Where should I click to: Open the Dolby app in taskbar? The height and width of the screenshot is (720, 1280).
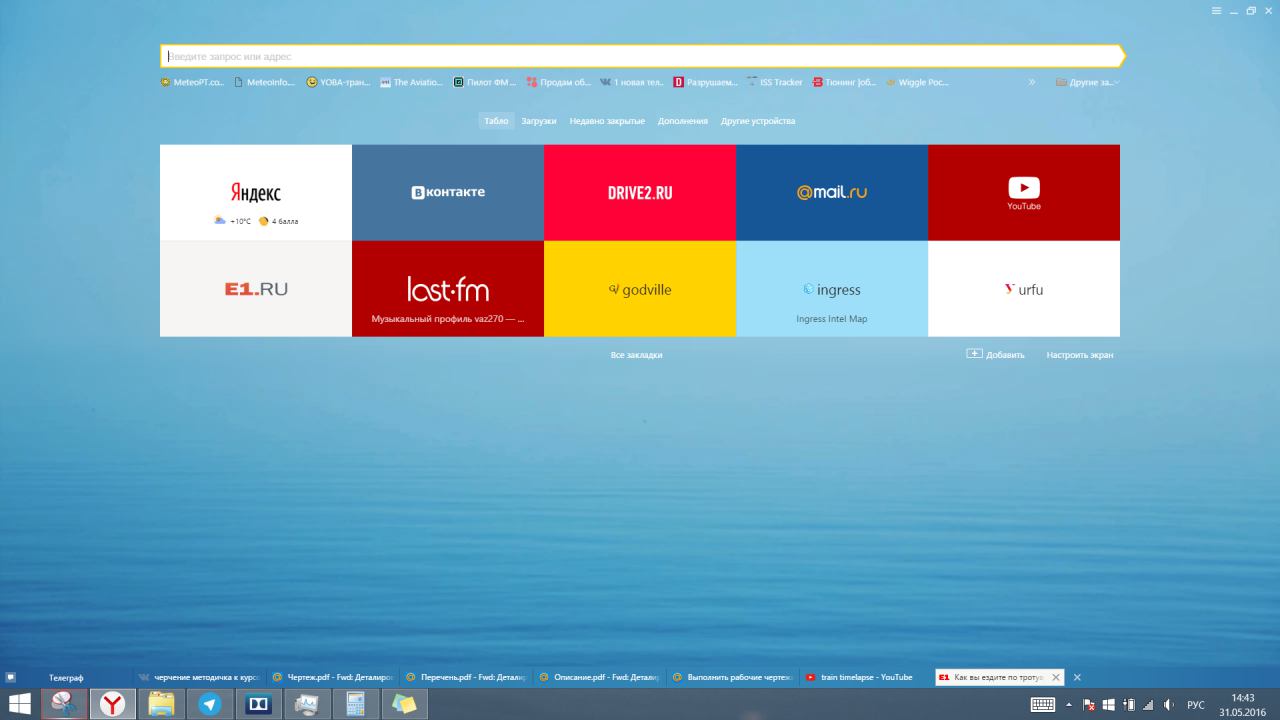tap(258, 704)
